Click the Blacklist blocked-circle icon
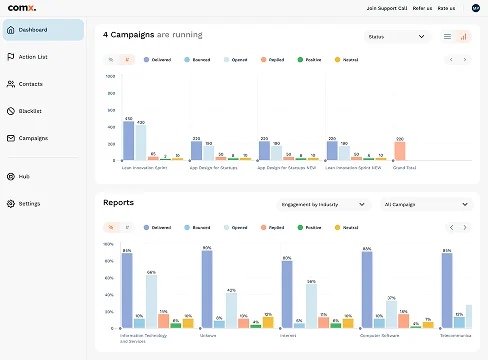The image size is (488, 360). click(x=11, y=111)
